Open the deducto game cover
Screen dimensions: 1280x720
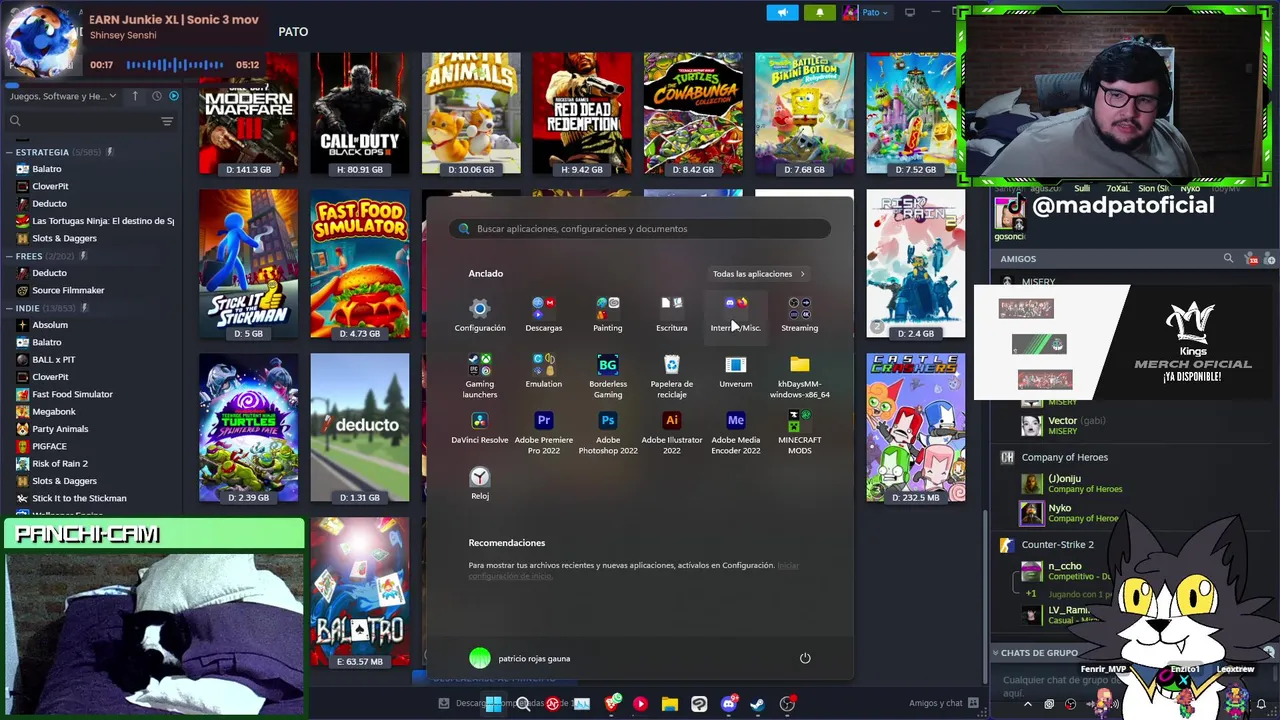359,427
